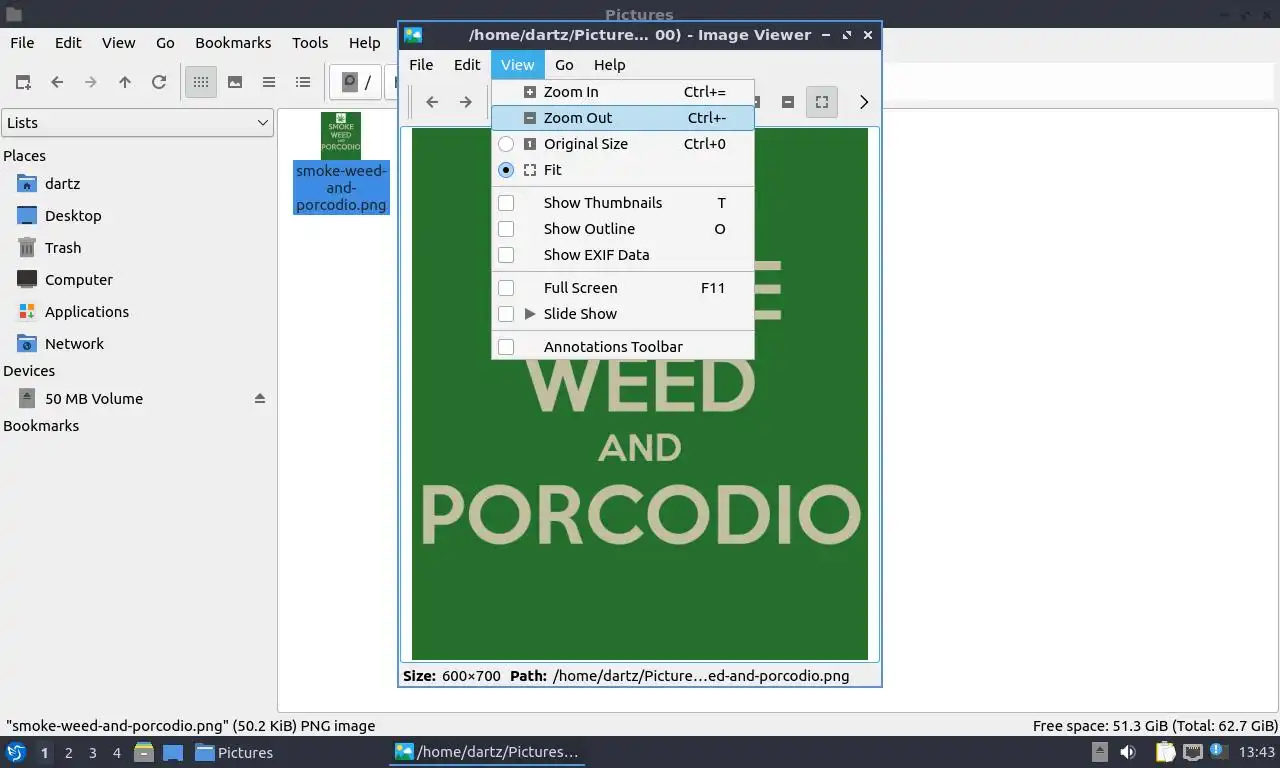This screenshot has height=768, width=1280.
Task: Click the new tab icon in file manager toolbar
Action: coord(23,82)
